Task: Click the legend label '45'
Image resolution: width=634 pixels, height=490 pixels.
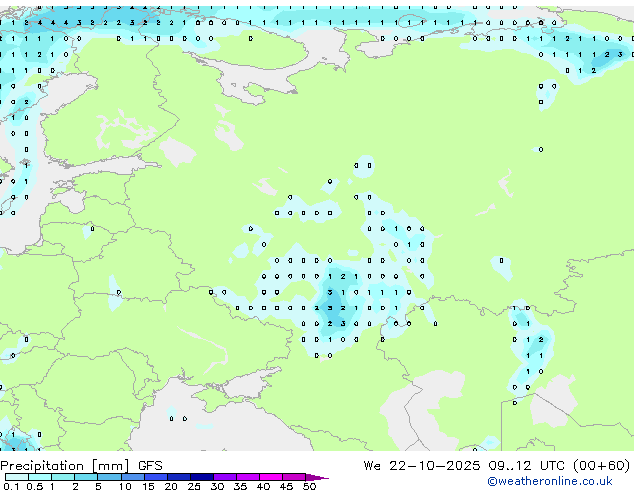Action: [286, 486]
